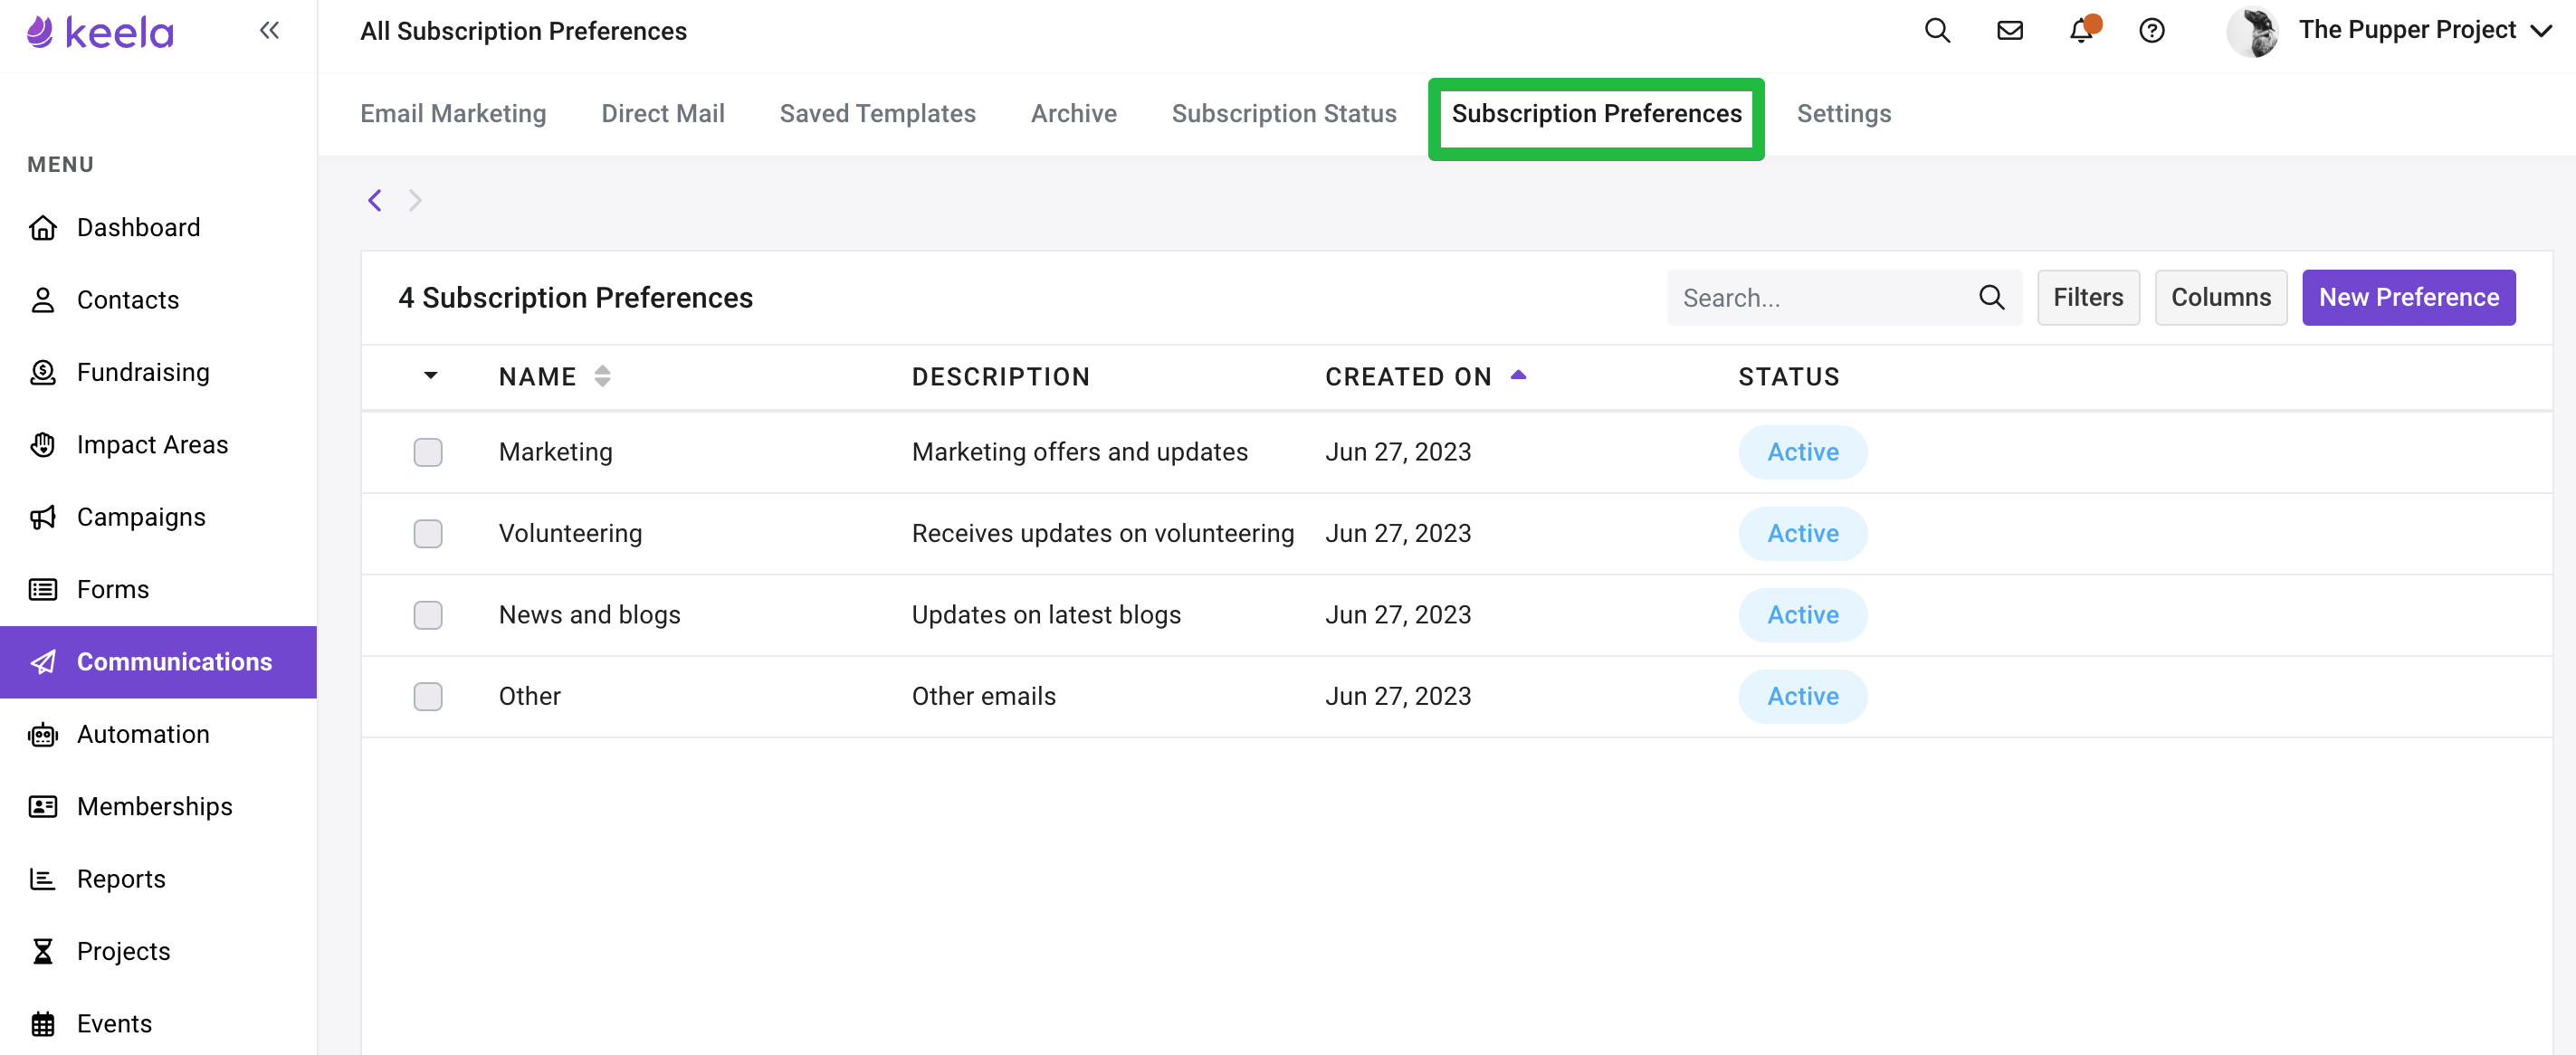Navigate to Campaigns

pyautogui.click(x=158, y=517)
